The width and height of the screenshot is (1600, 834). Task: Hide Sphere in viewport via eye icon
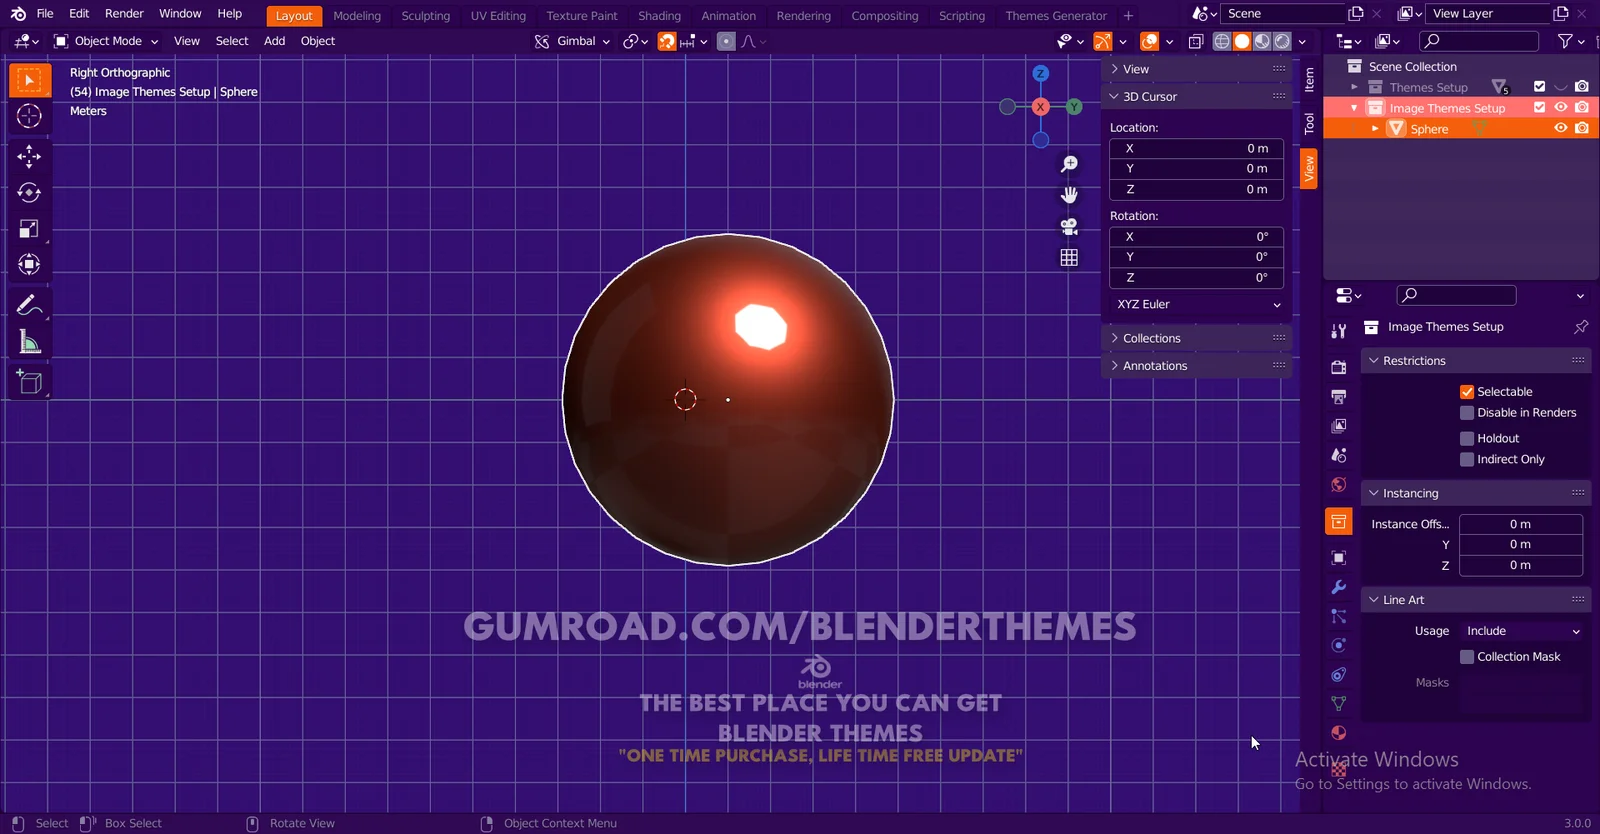click(1561, 128)
